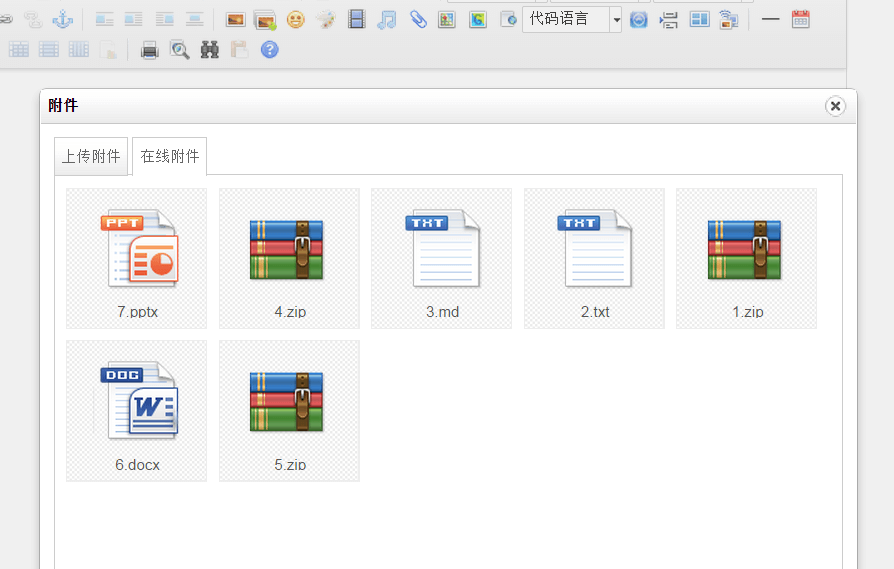Select the 4.zip attachment
This screenshot has height=569, width=894.
(290, 259)
